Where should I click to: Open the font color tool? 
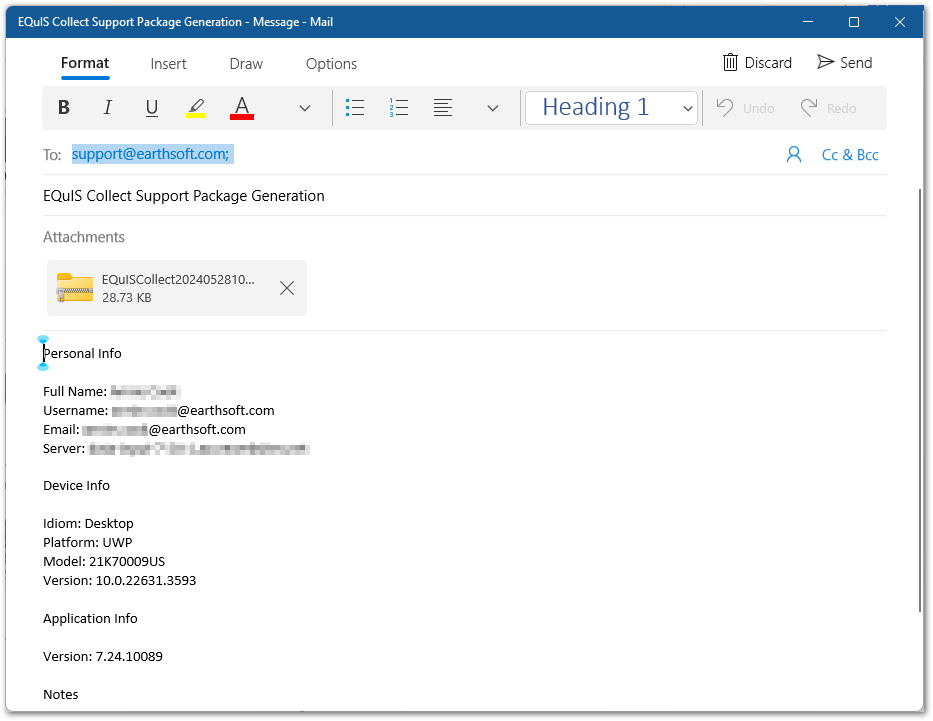240,107
